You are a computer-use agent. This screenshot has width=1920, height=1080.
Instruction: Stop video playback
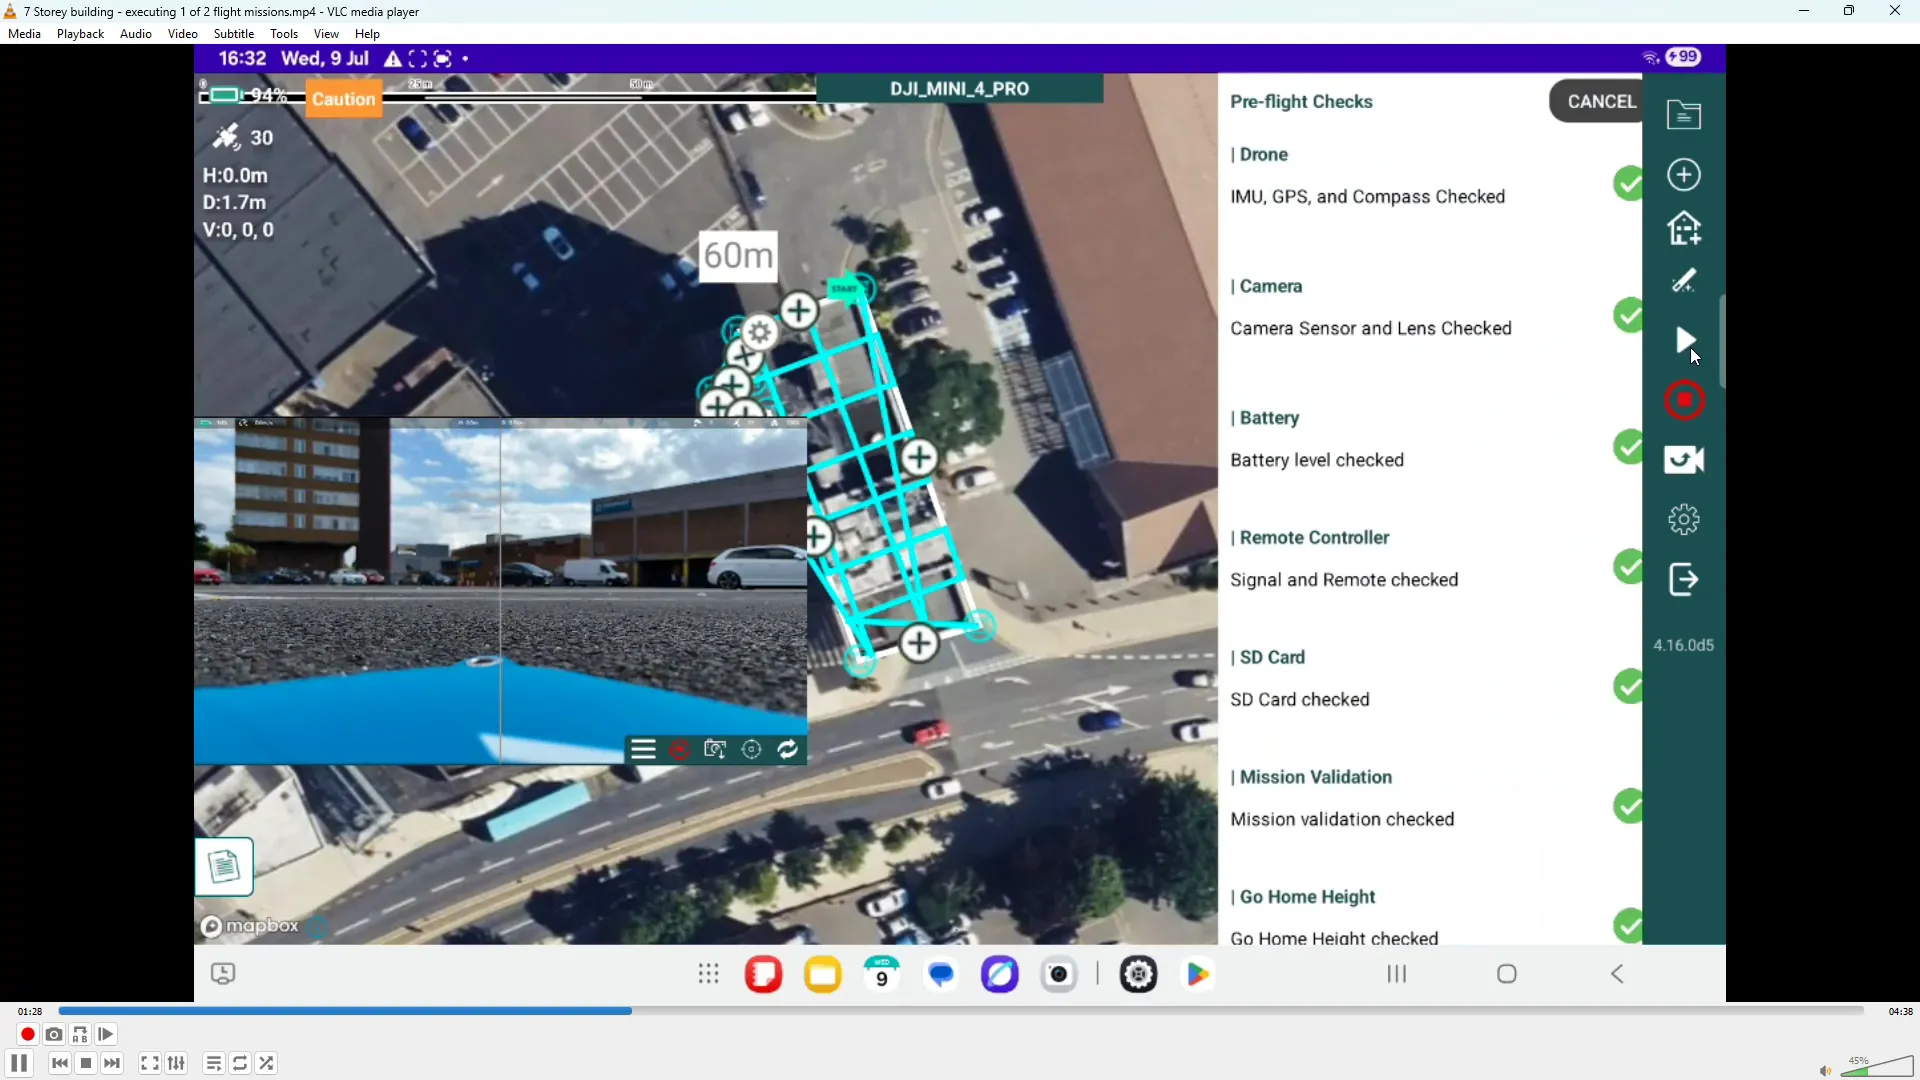(x=86, y=1063)
